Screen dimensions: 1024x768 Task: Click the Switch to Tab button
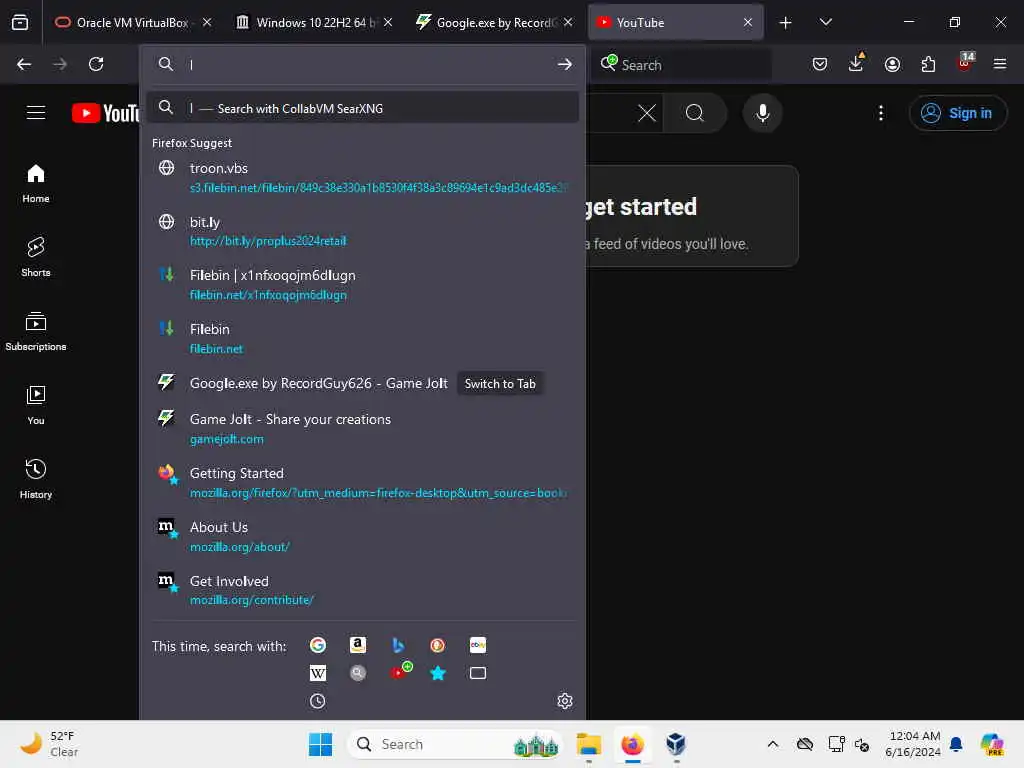coord(500,384)
